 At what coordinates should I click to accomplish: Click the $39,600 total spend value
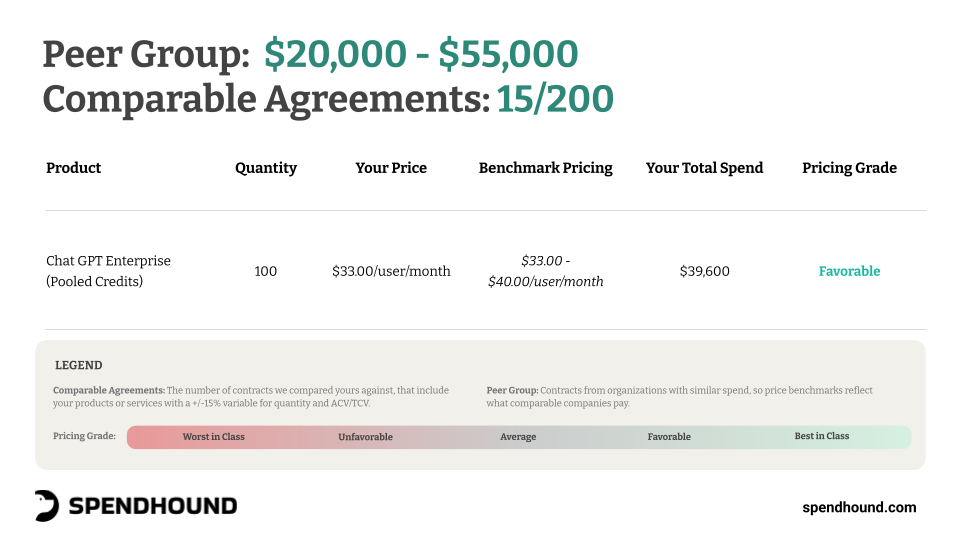tap(705, 271)
